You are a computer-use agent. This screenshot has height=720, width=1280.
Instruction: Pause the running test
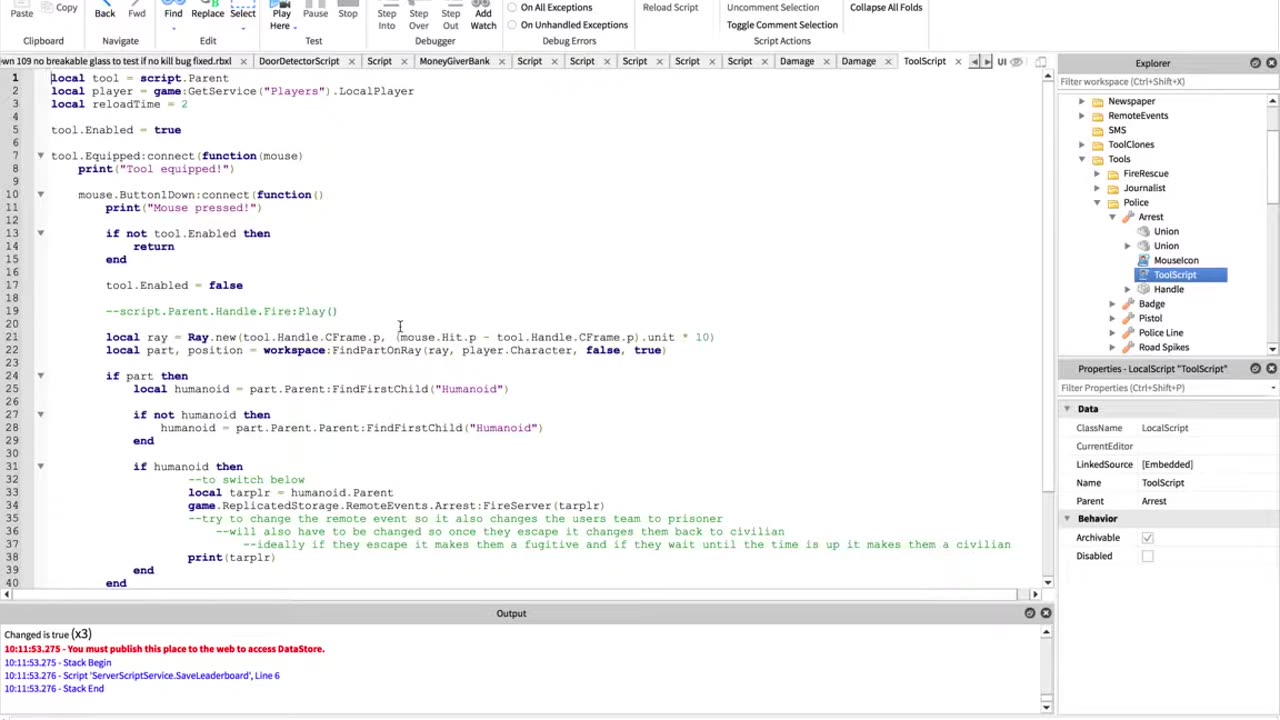tap(315, 11)
